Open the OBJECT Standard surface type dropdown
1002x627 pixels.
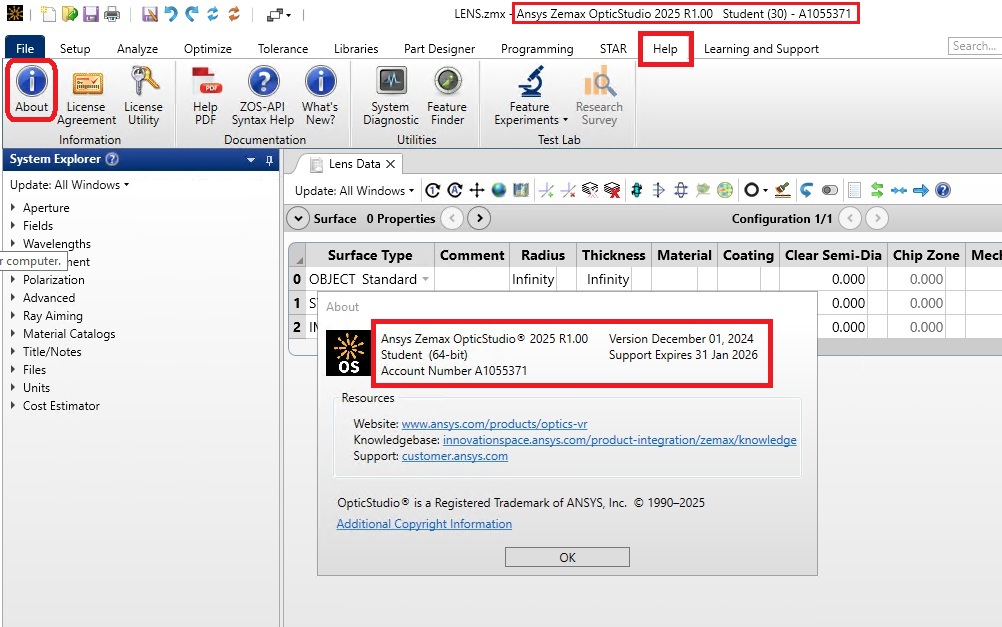pos(426,279)
